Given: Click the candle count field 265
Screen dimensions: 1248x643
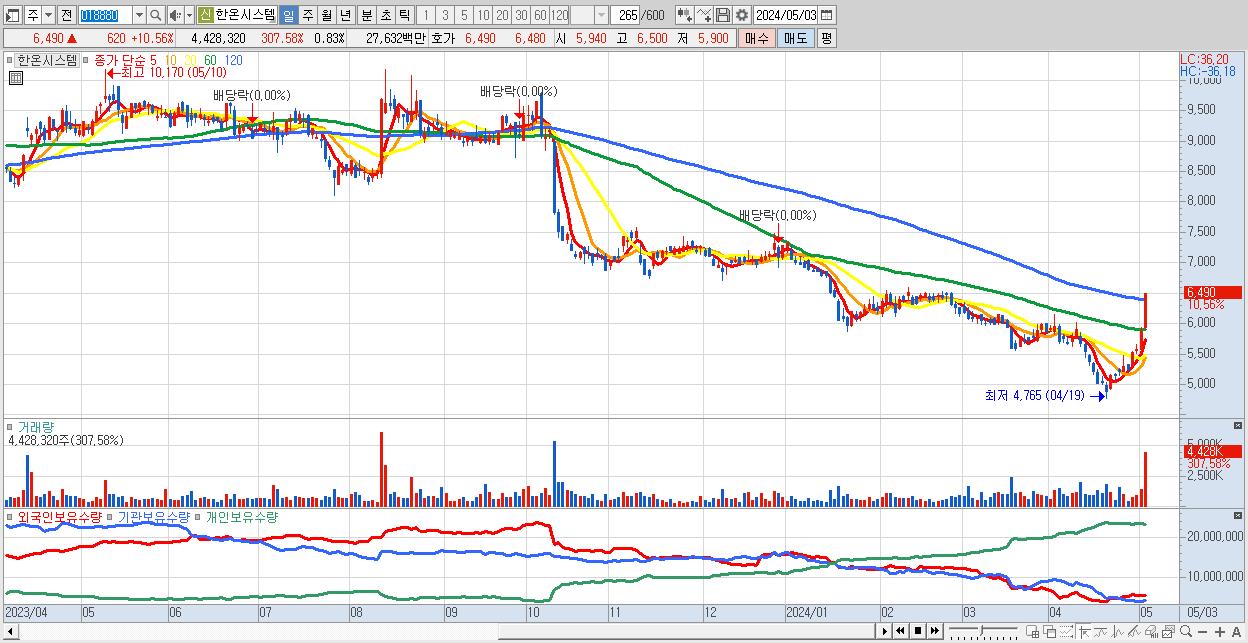Looking at the screenshot, I should tap(627, 15).
